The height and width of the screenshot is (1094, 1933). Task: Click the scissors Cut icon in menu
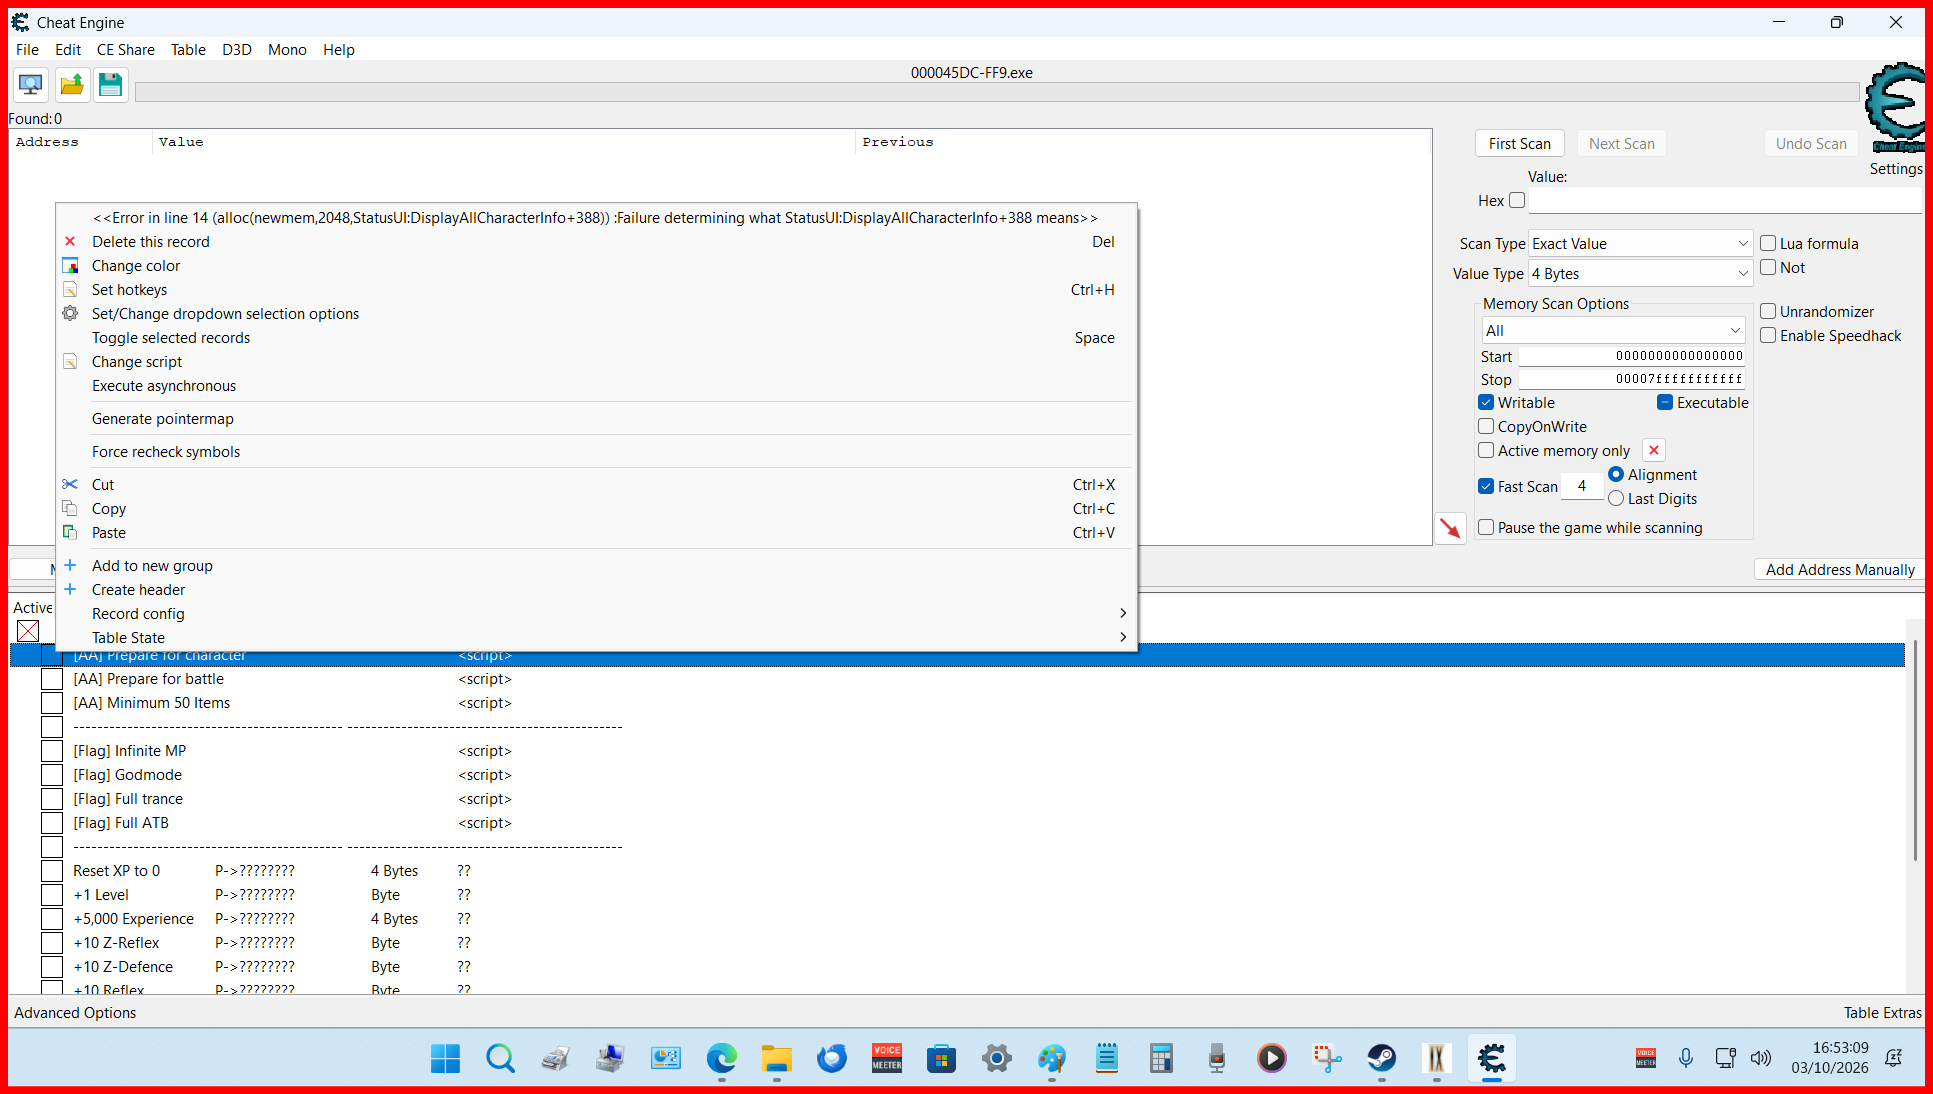click(70, 485)
